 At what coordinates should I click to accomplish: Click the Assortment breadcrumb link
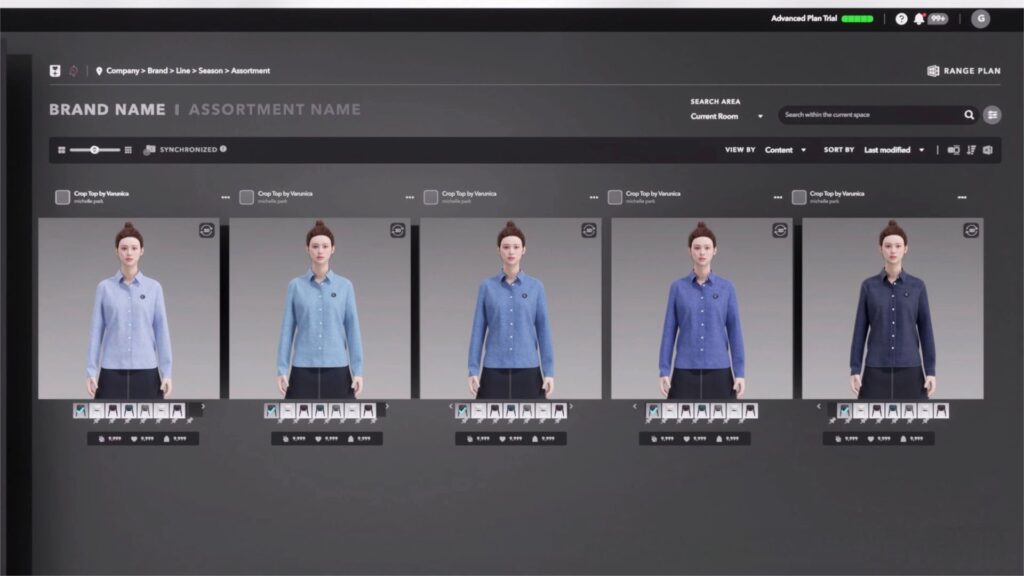(x=250, y=71)
